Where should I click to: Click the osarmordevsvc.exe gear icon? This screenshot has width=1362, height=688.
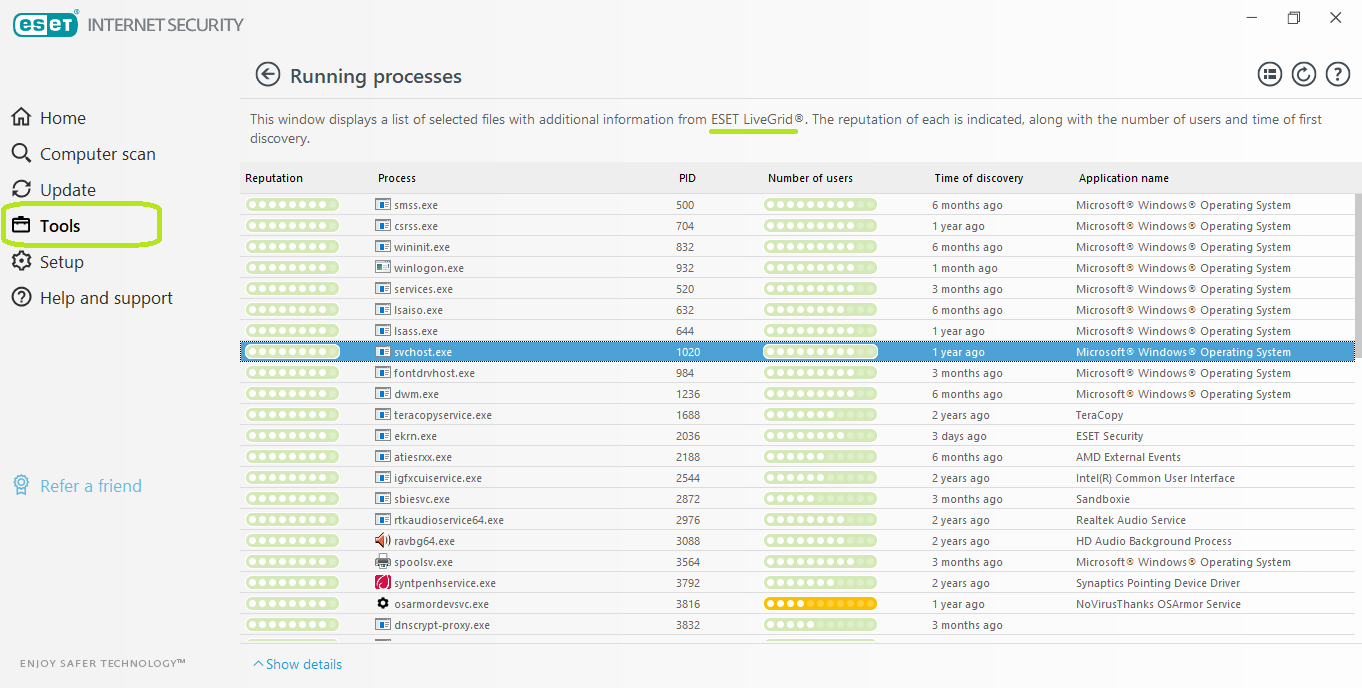pyautogui.click(x=382, y=604)
